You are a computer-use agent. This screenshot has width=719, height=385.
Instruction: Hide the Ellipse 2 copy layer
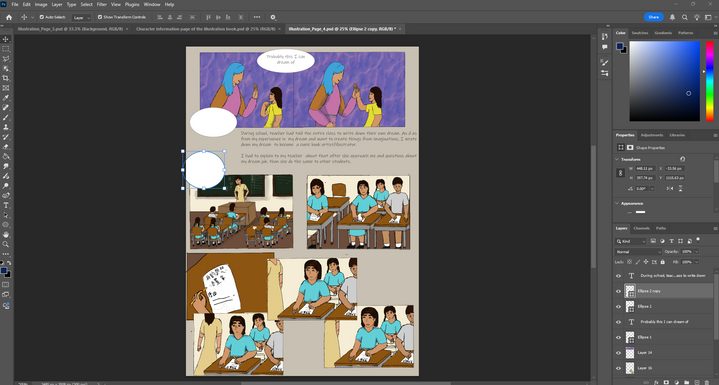(618, 291)
